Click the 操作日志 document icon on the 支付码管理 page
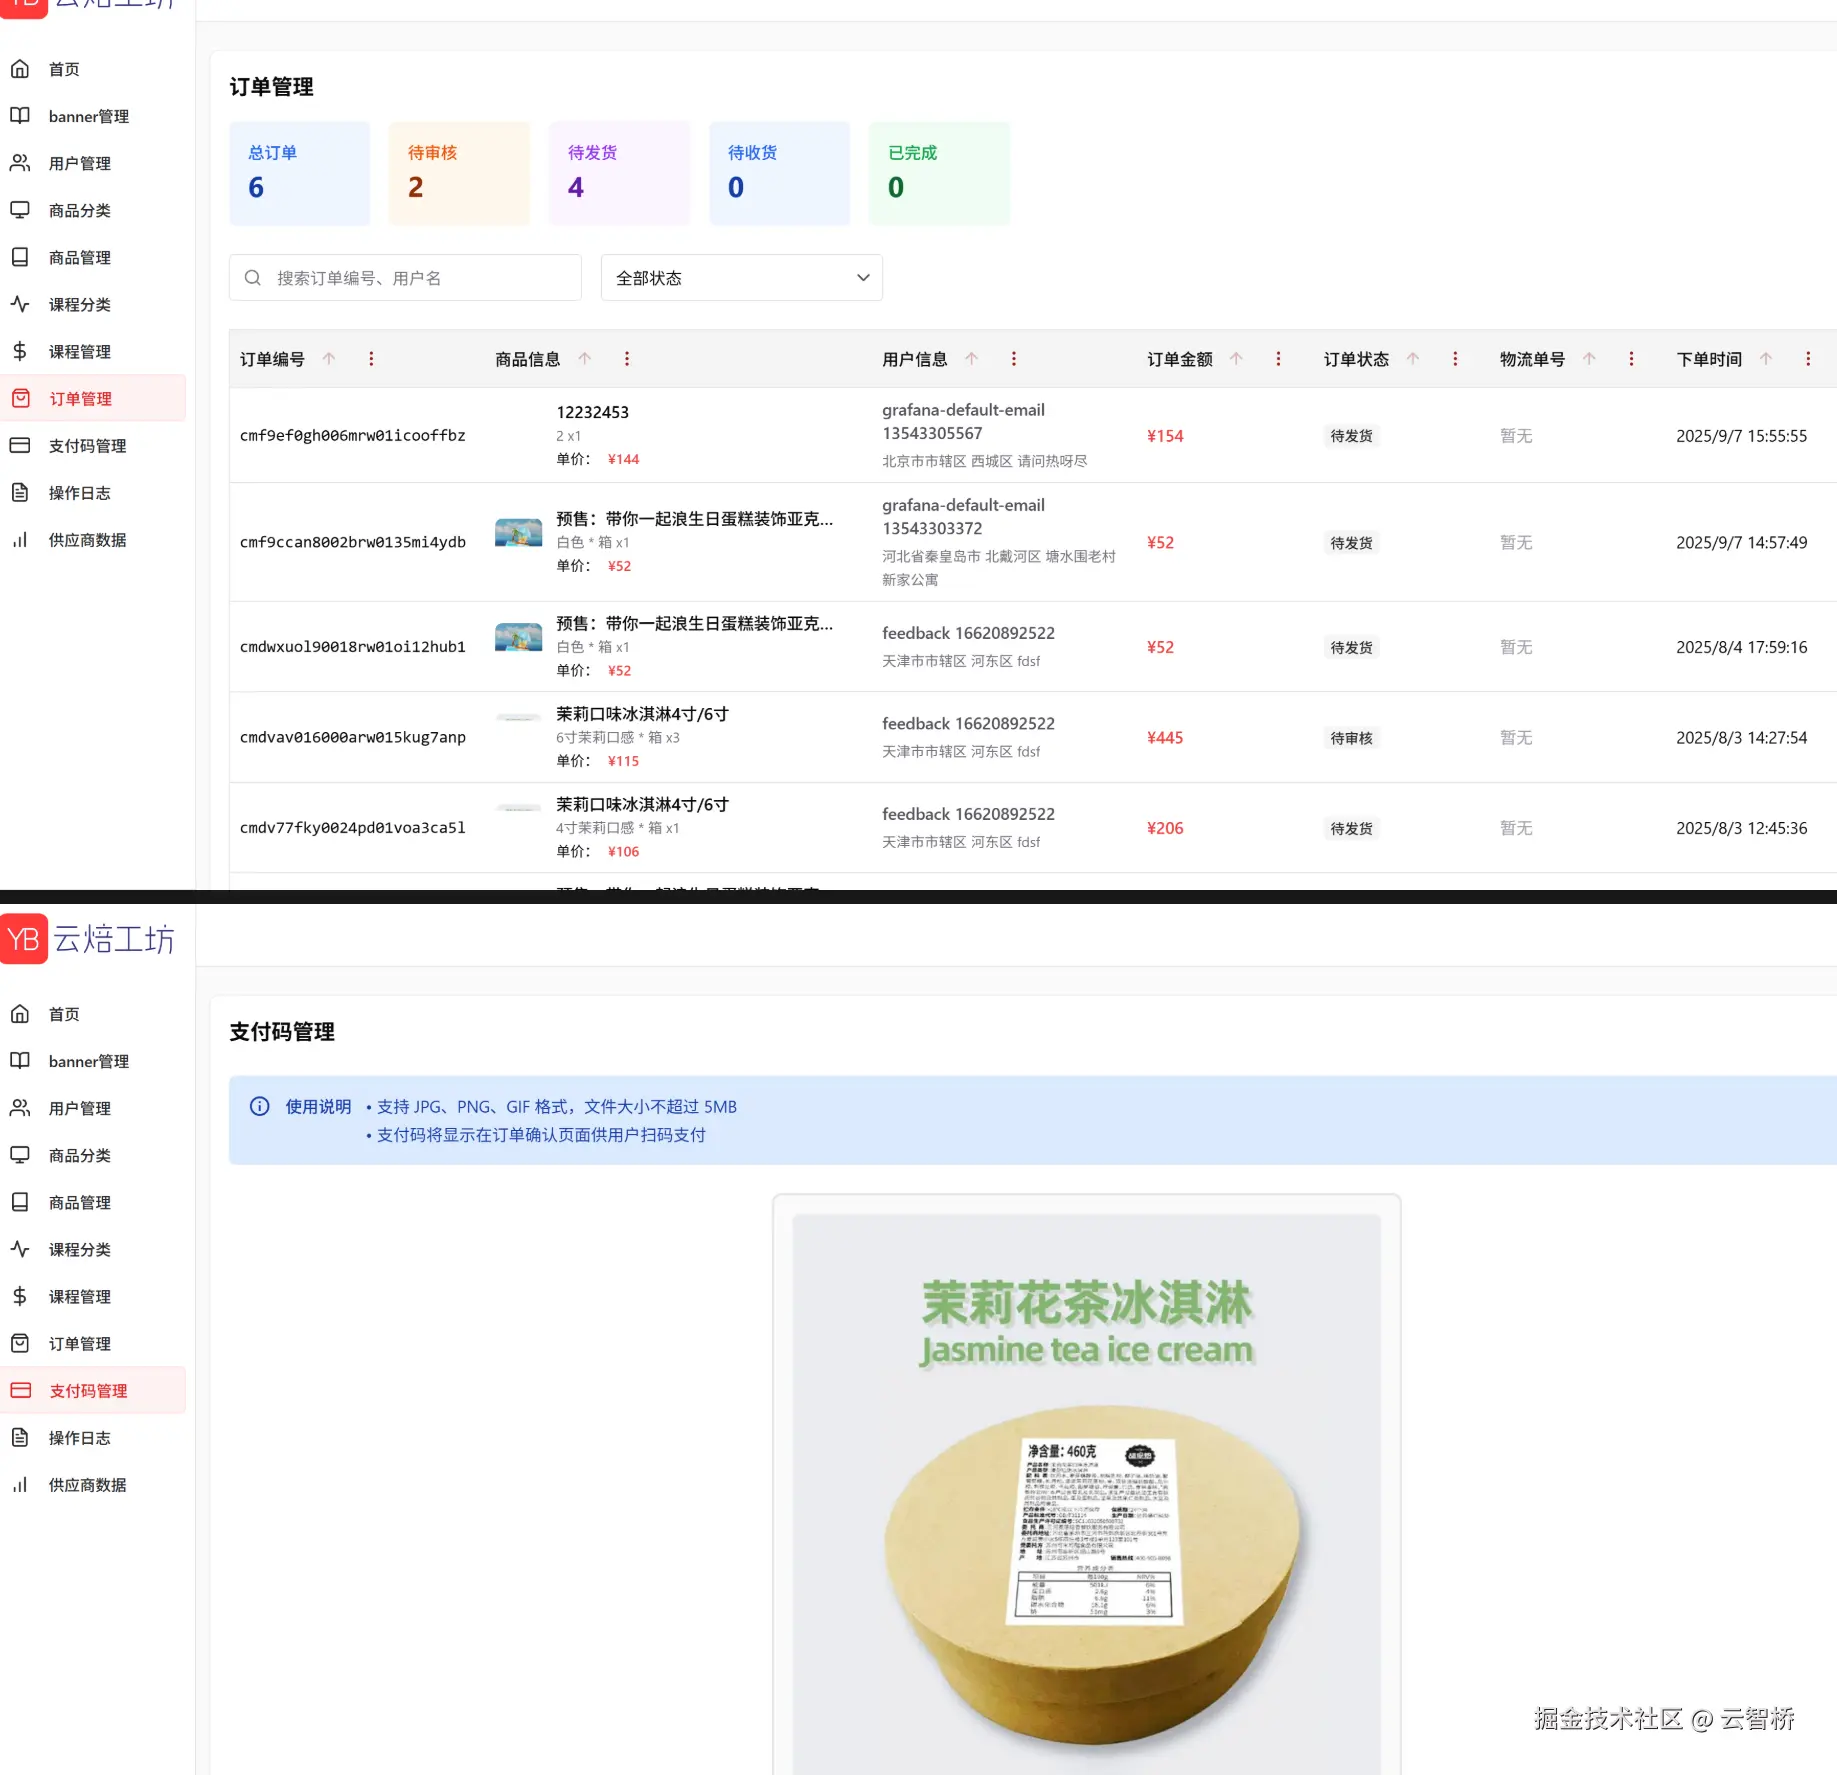Screen dimensions: 1837x1775 pos(20,1437)
